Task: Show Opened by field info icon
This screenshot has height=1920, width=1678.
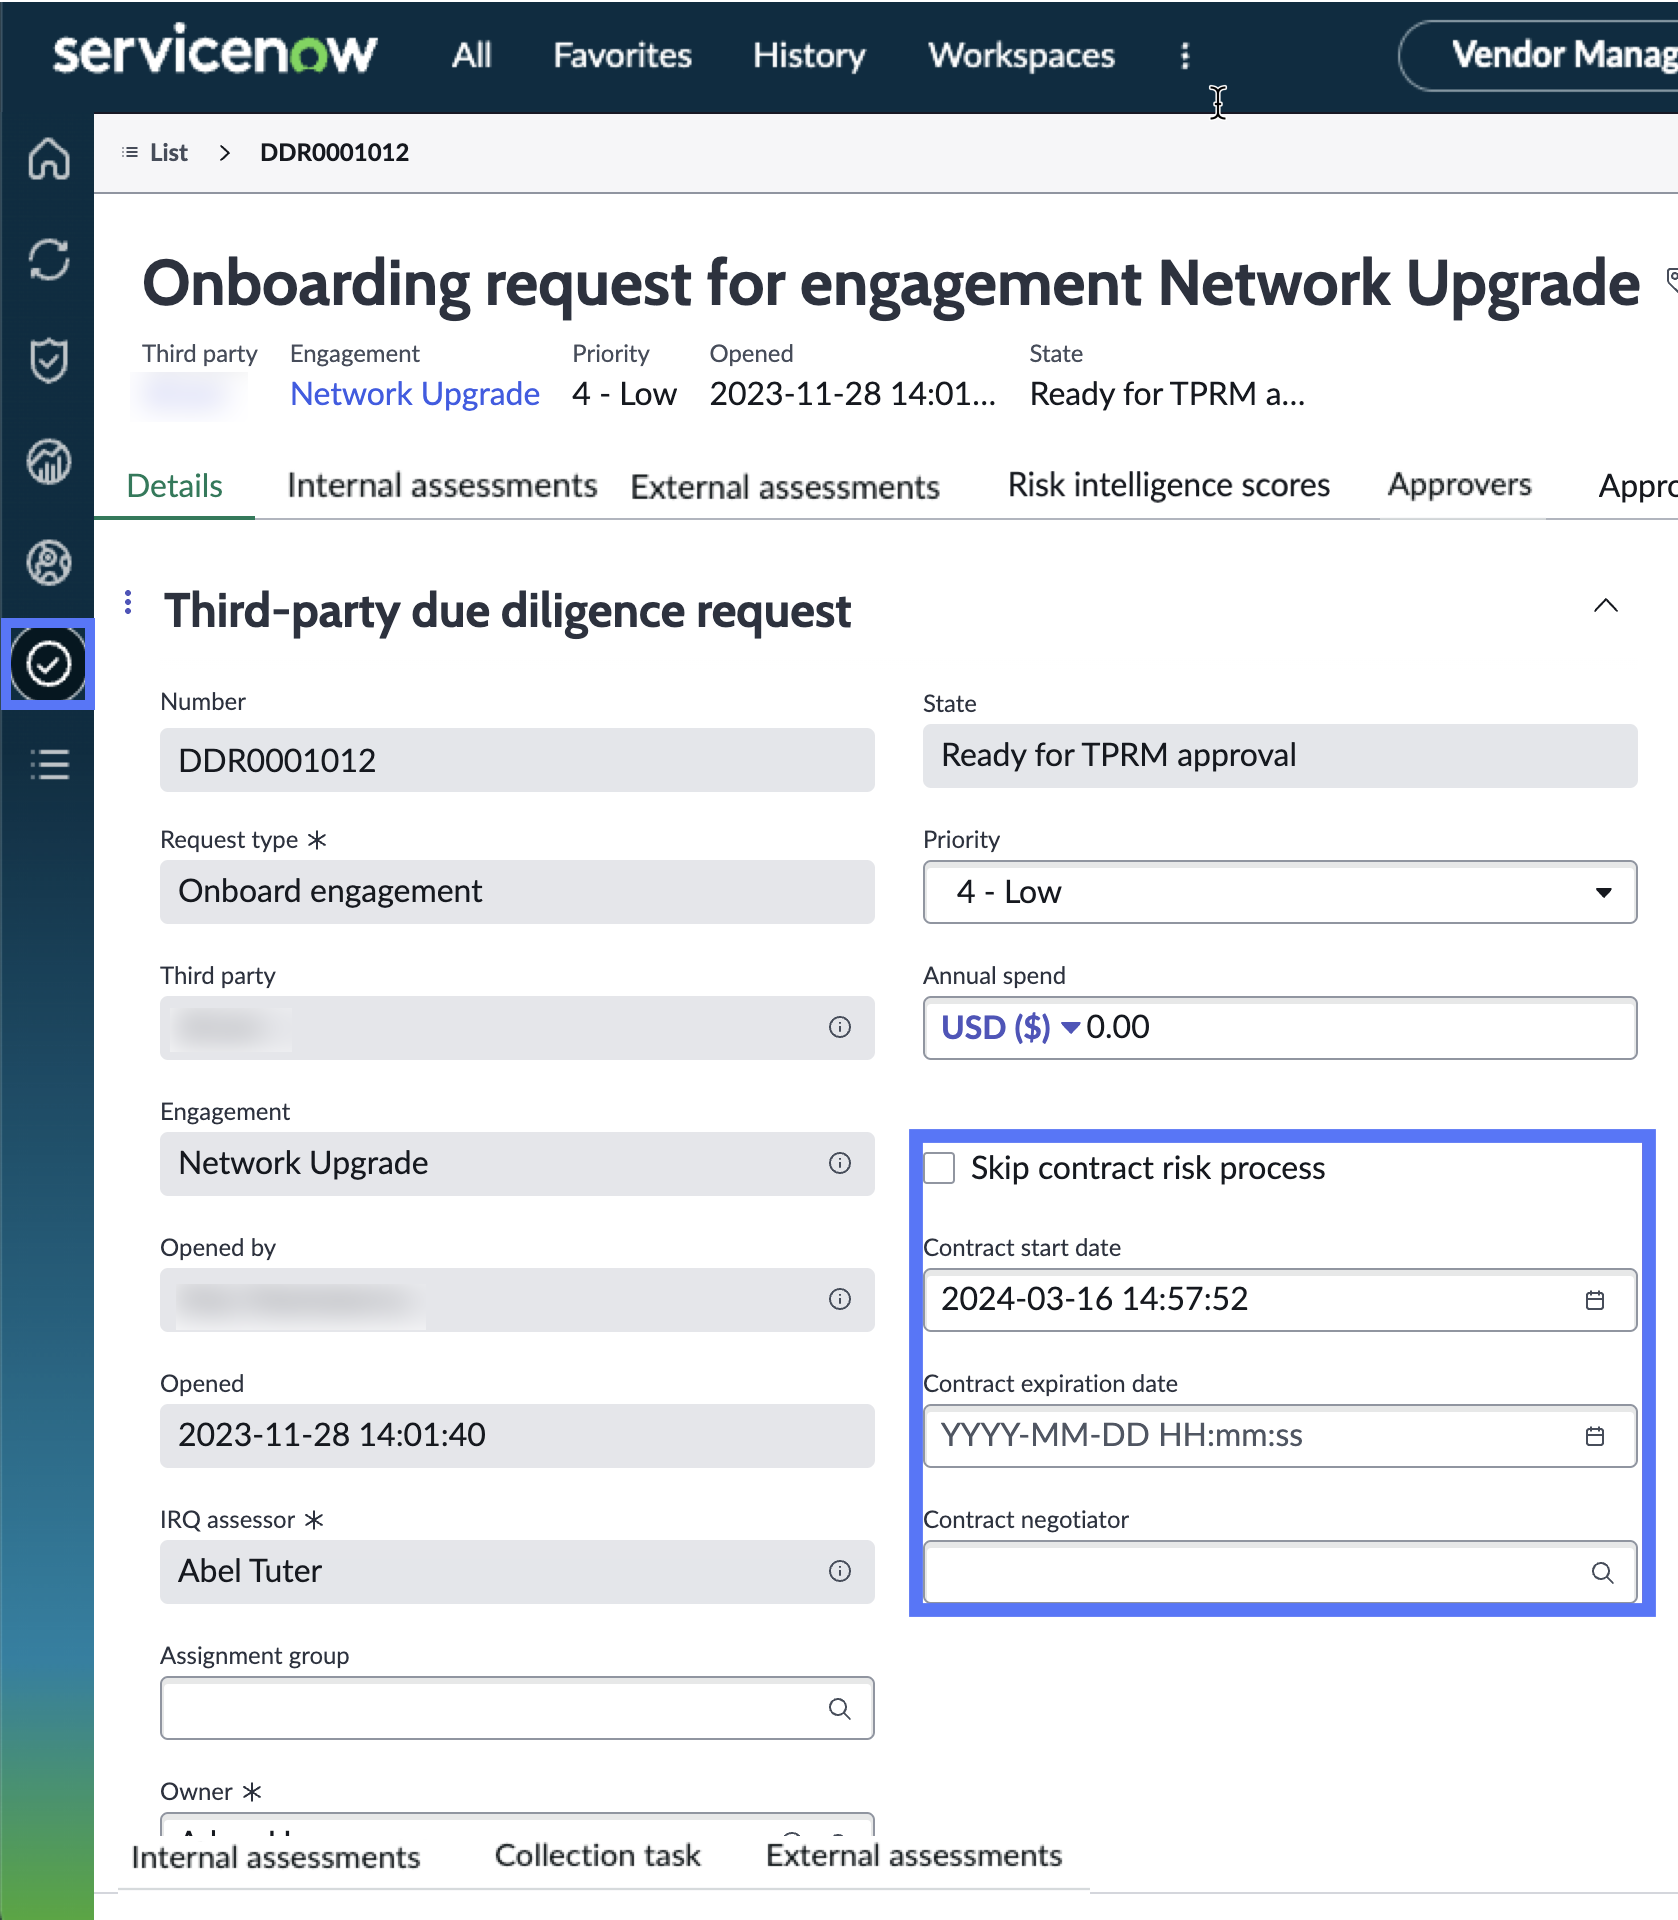Action: [840, 1299]
